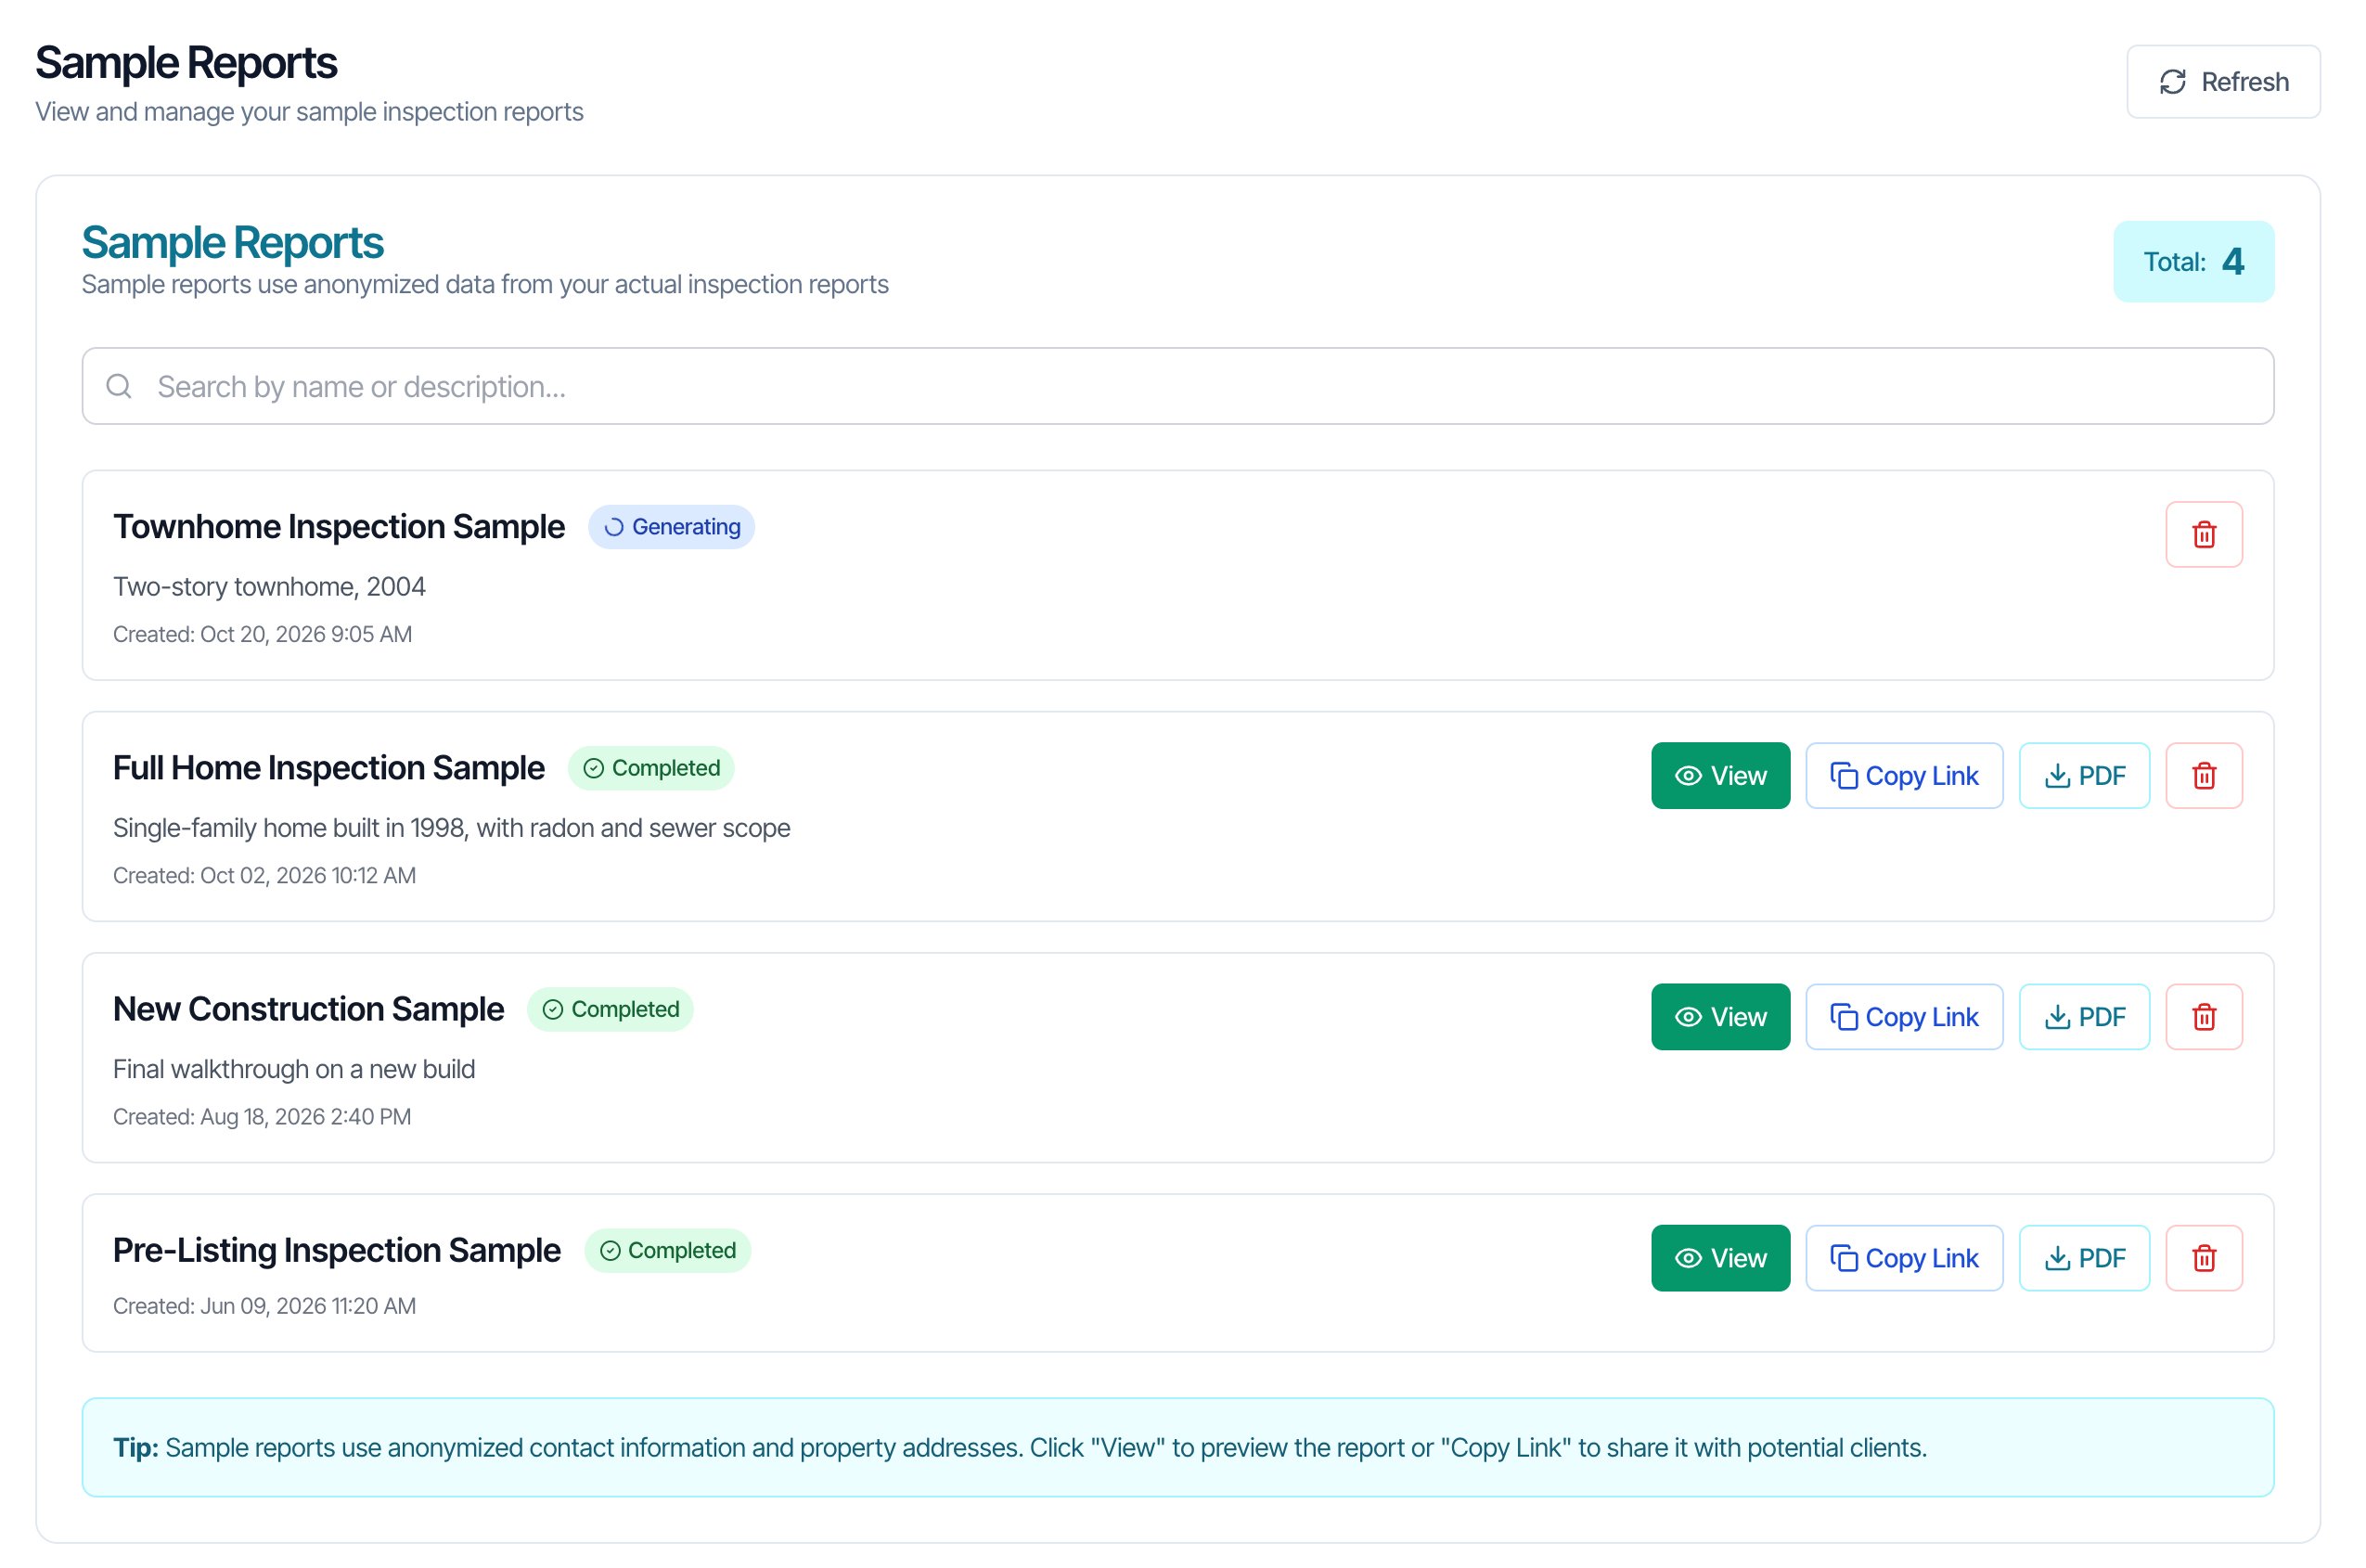Delete the Pre-Listing Inspection Sample report

coord(2204,1258)
